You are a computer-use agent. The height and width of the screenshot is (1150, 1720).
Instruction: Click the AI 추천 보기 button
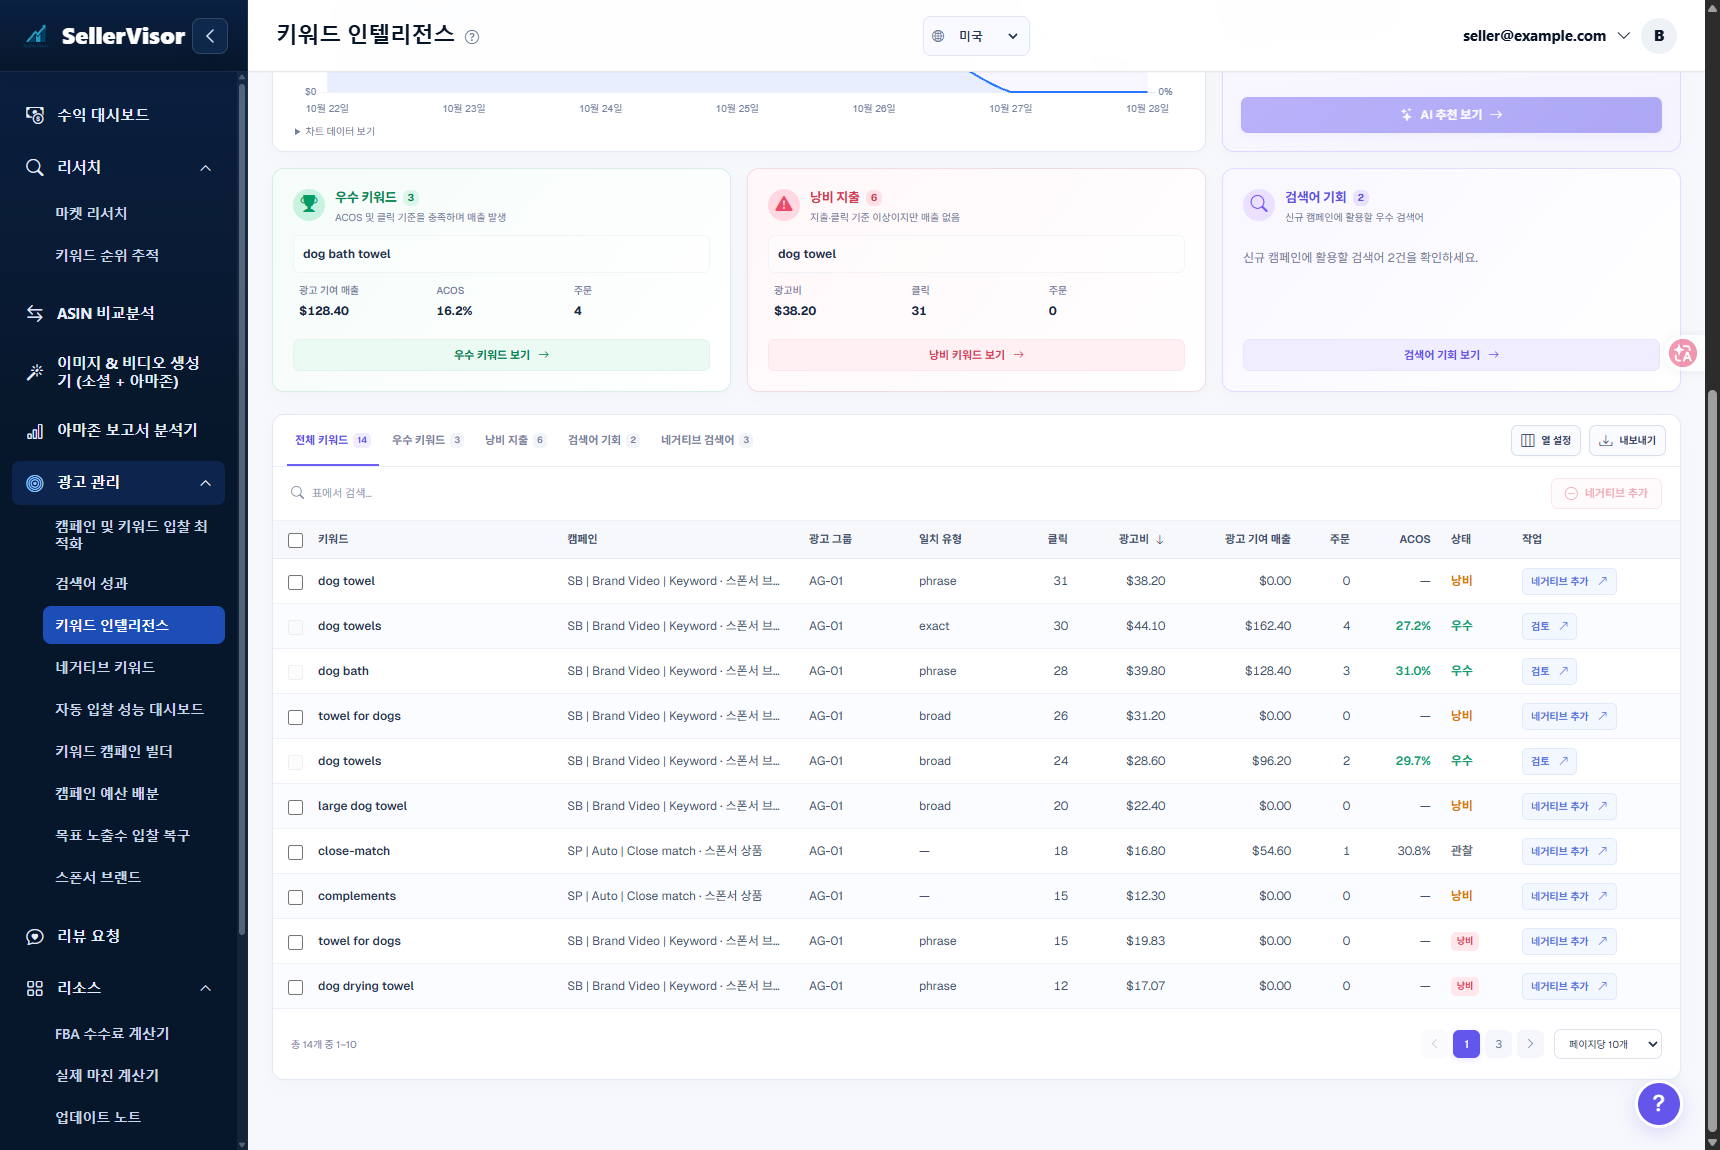pyautogui.click(x=1451, y=115)
